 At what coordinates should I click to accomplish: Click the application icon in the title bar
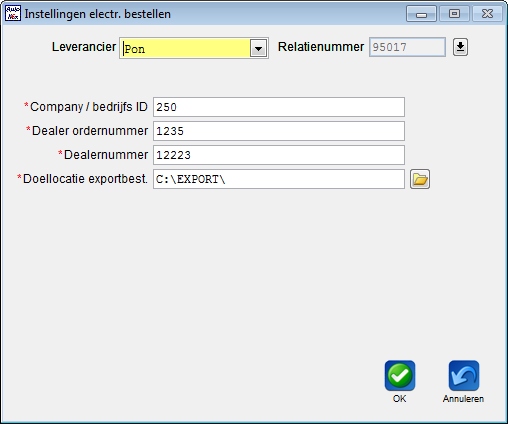[13, 13]
